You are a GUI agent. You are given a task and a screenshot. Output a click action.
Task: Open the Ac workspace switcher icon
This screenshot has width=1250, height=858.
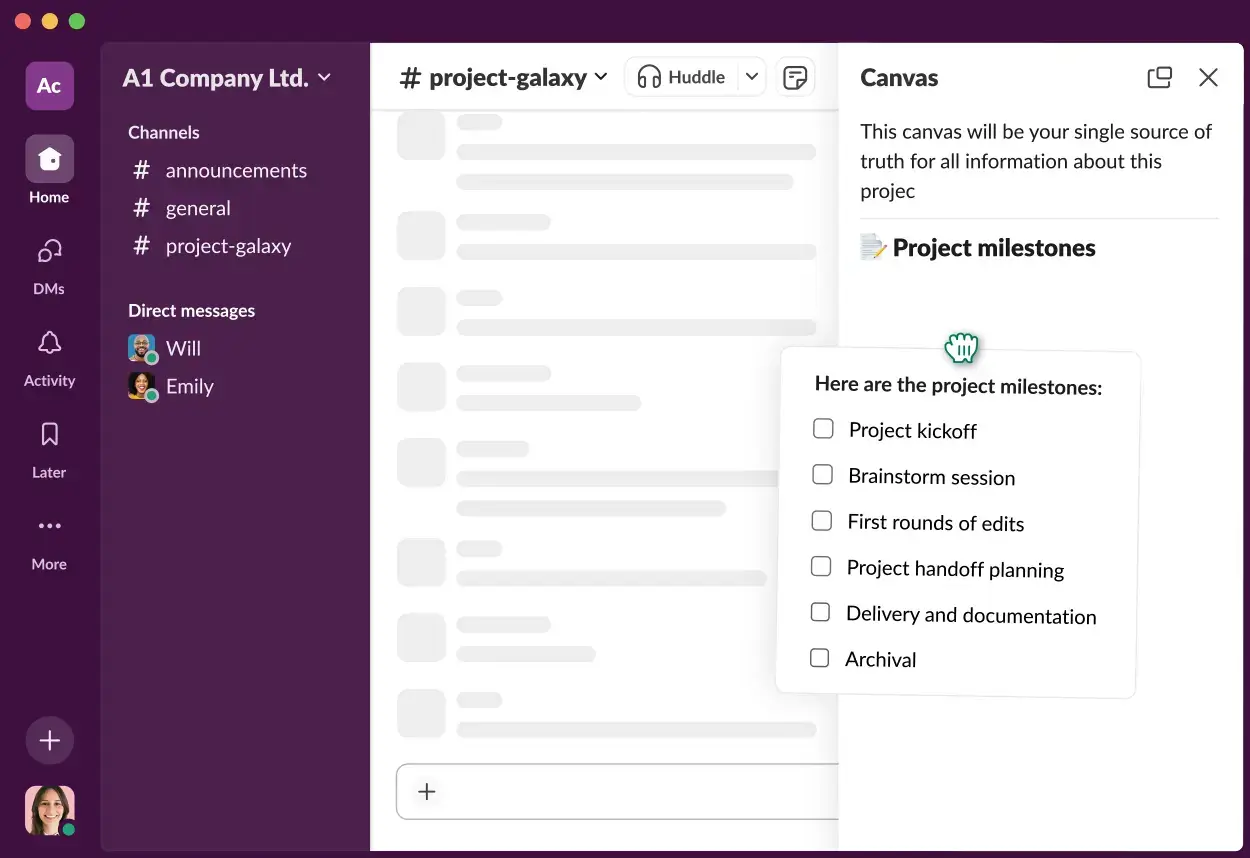(49, 85)
